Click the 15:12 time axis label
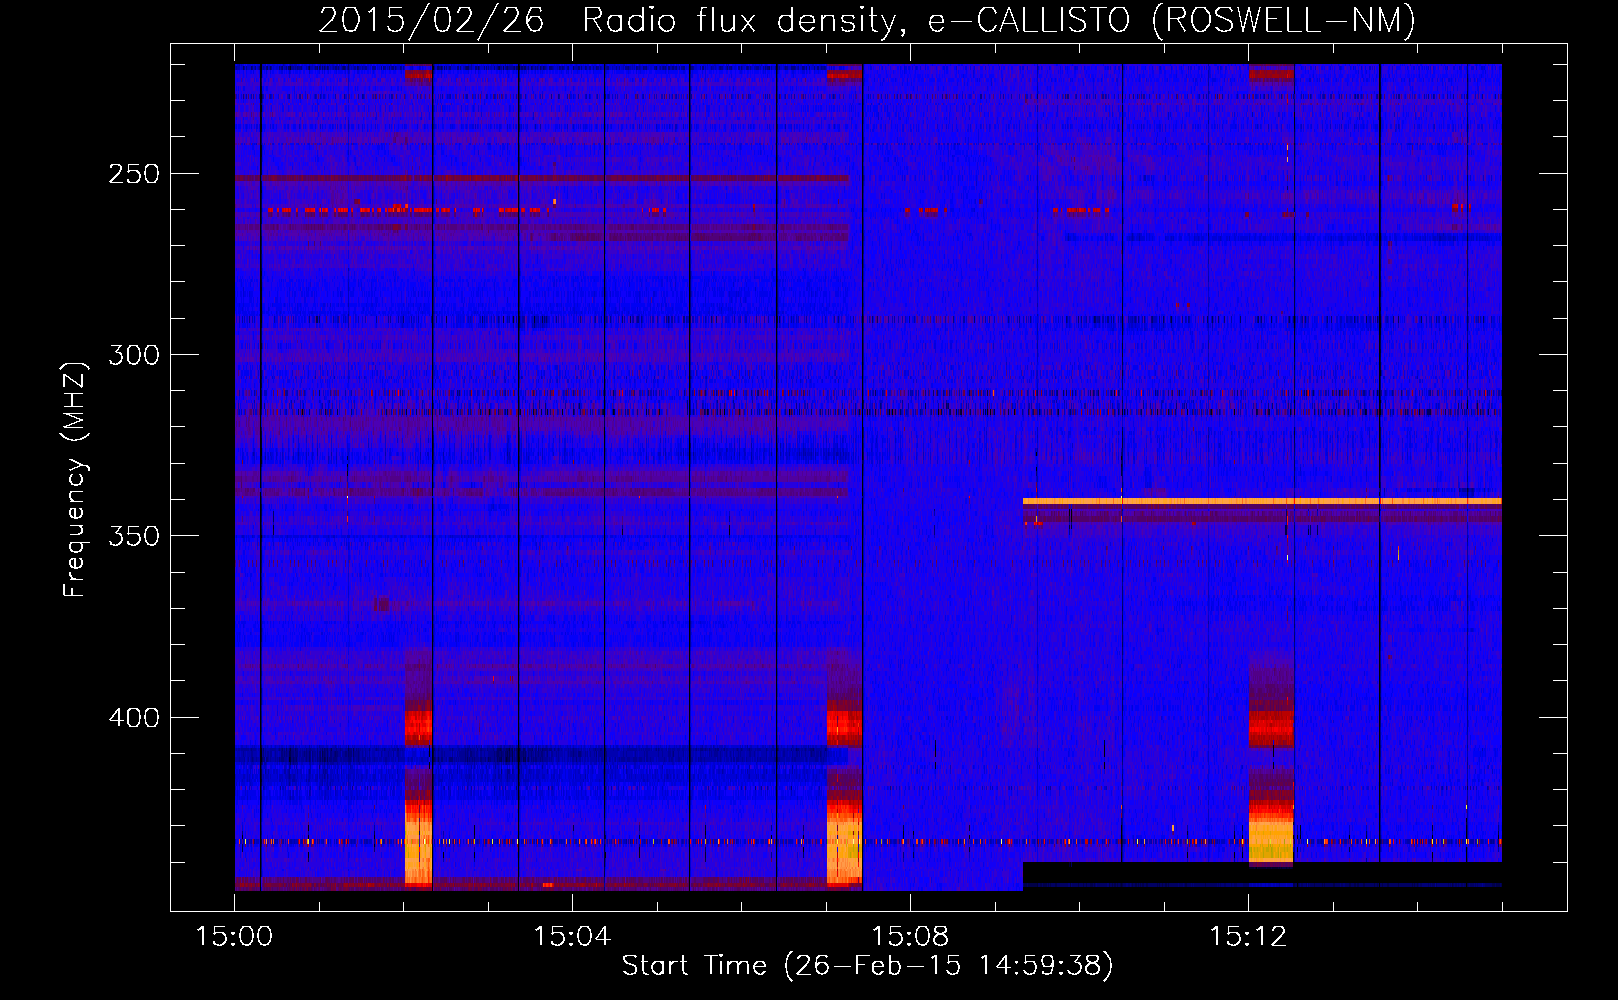 [1247, 937]
